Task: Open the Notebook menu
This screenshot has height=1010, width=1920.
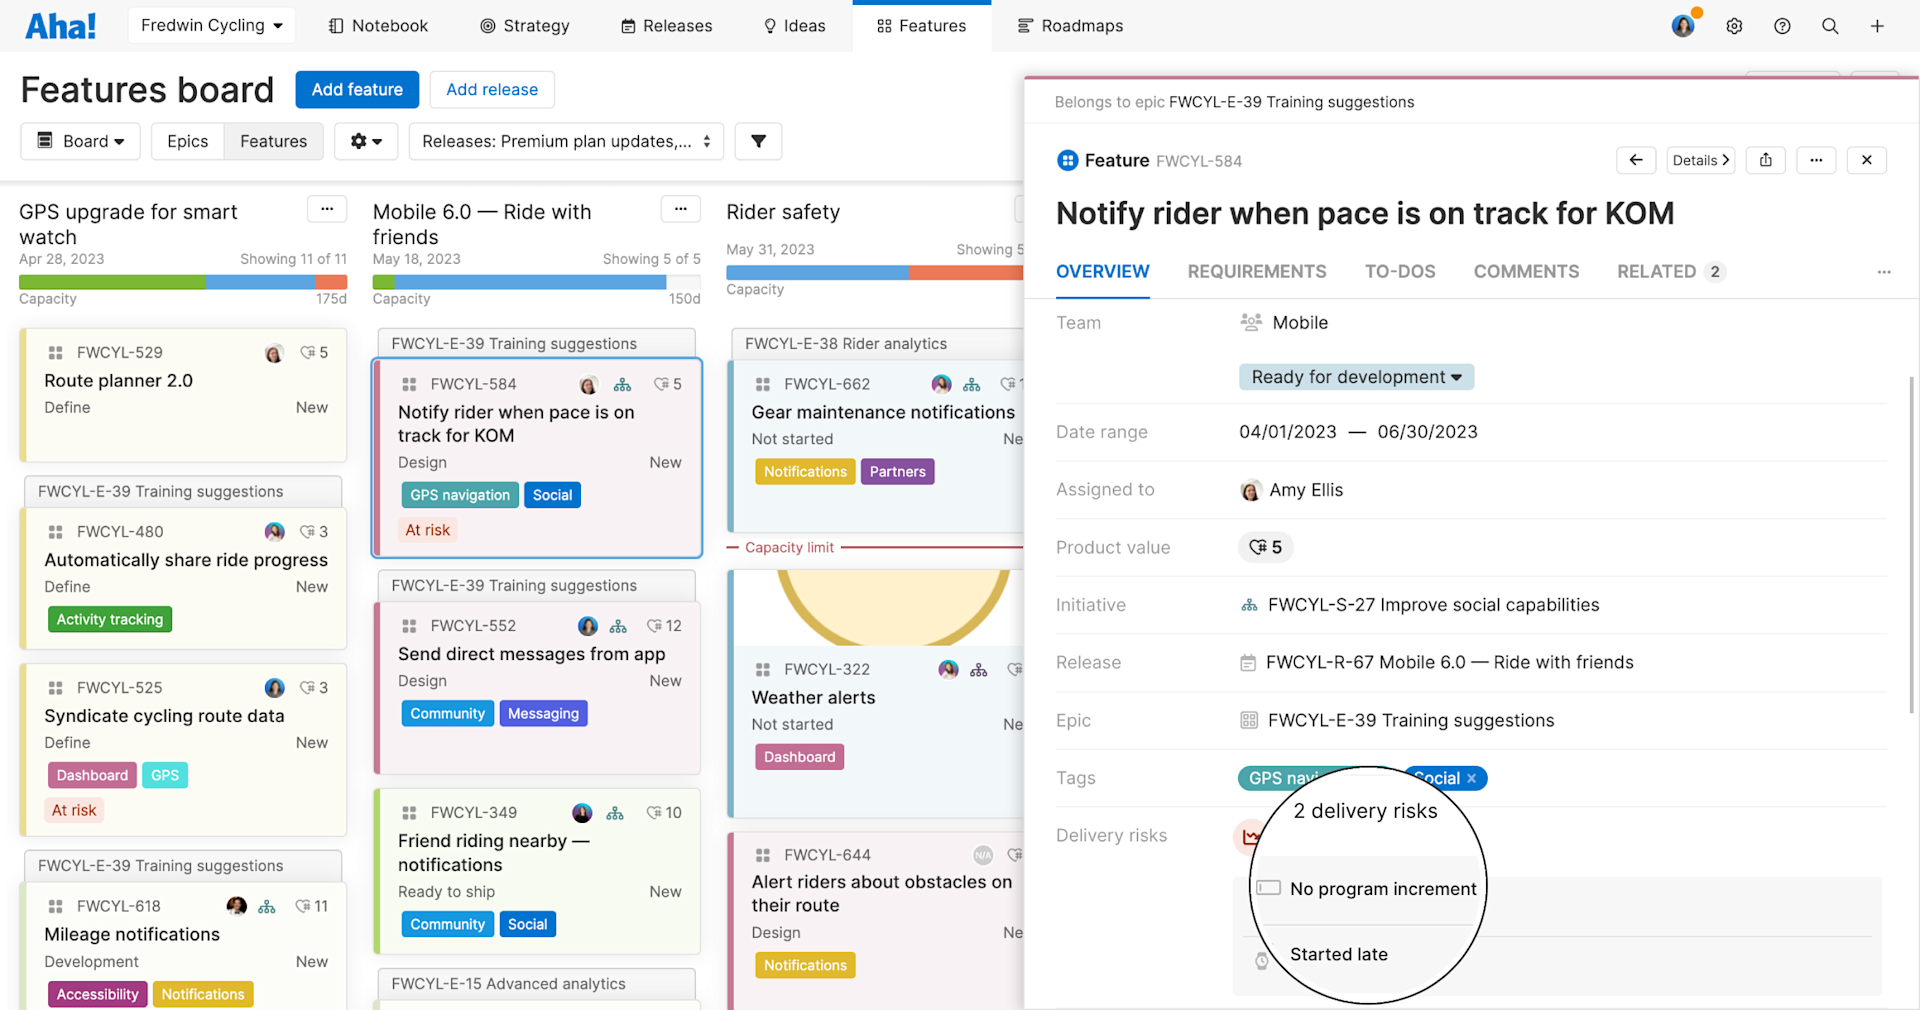Action: [378, 26]
